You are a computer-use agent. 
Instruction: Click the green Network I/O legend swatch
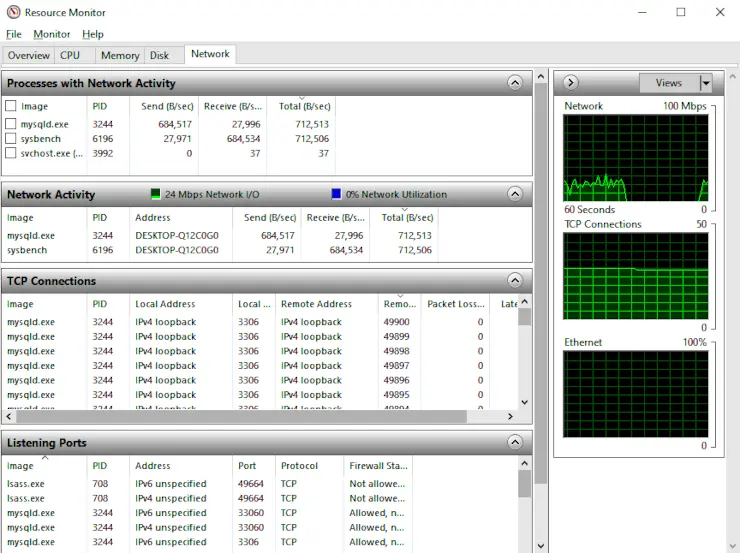coord(156,195)
